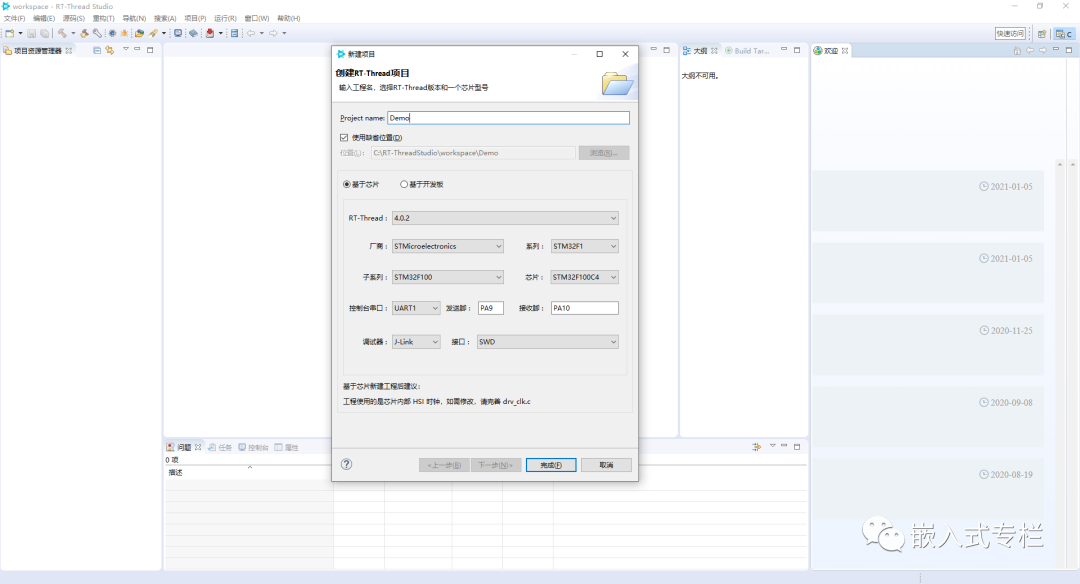Image resolution: width=1080 pixels, height=584 pixels.
Task: Click the blue monitor terminal icon
Action: click(178, 33)
